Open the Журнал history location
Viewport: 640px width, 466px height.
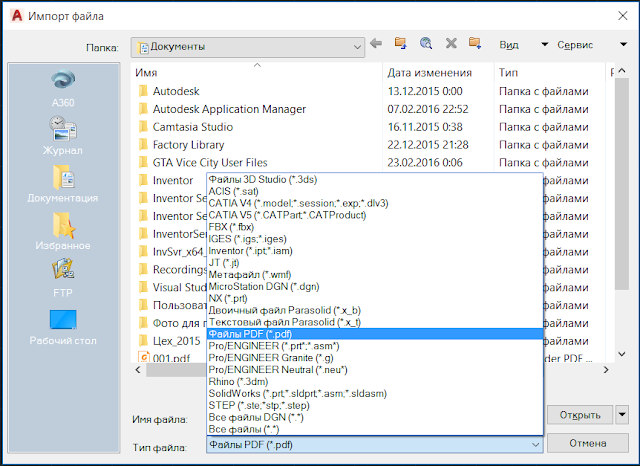pos(63,135)
